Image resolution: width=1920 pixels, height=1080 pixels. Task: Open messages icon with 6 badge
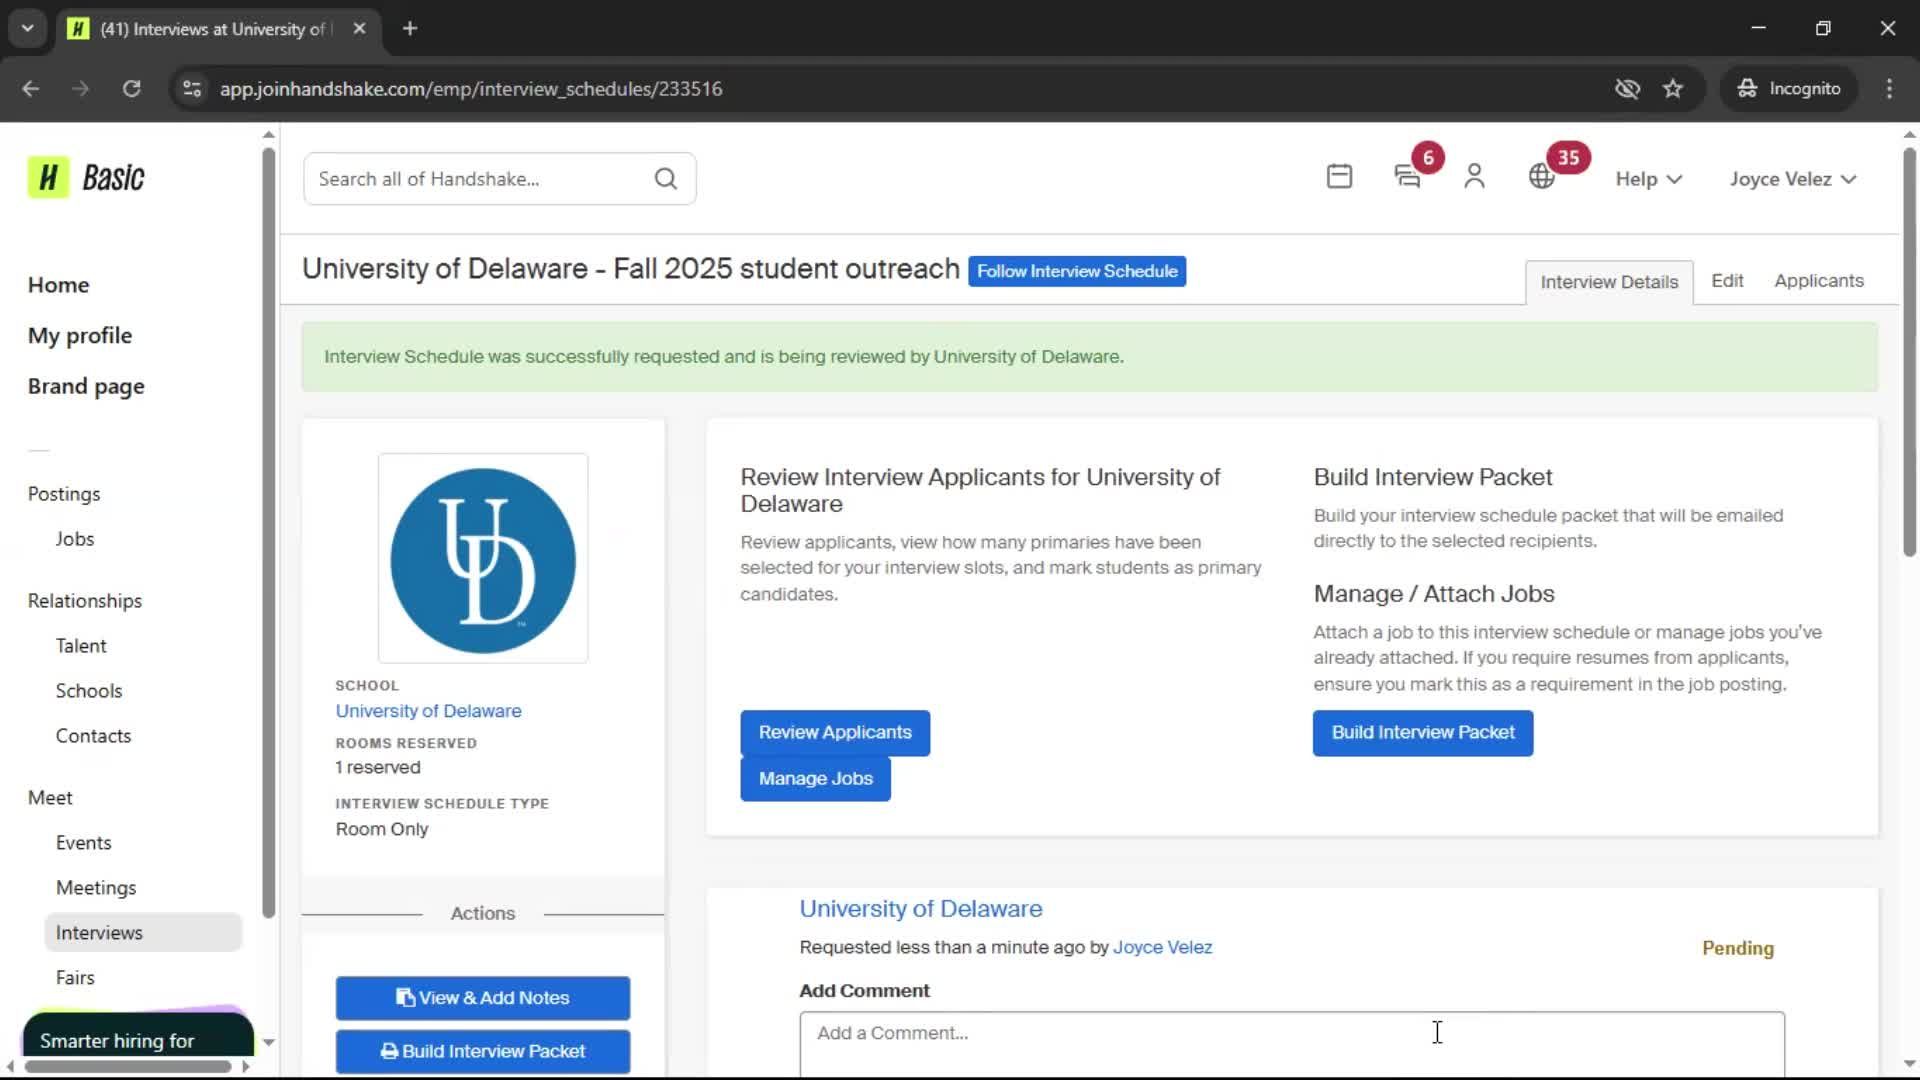pos(1408,177)
